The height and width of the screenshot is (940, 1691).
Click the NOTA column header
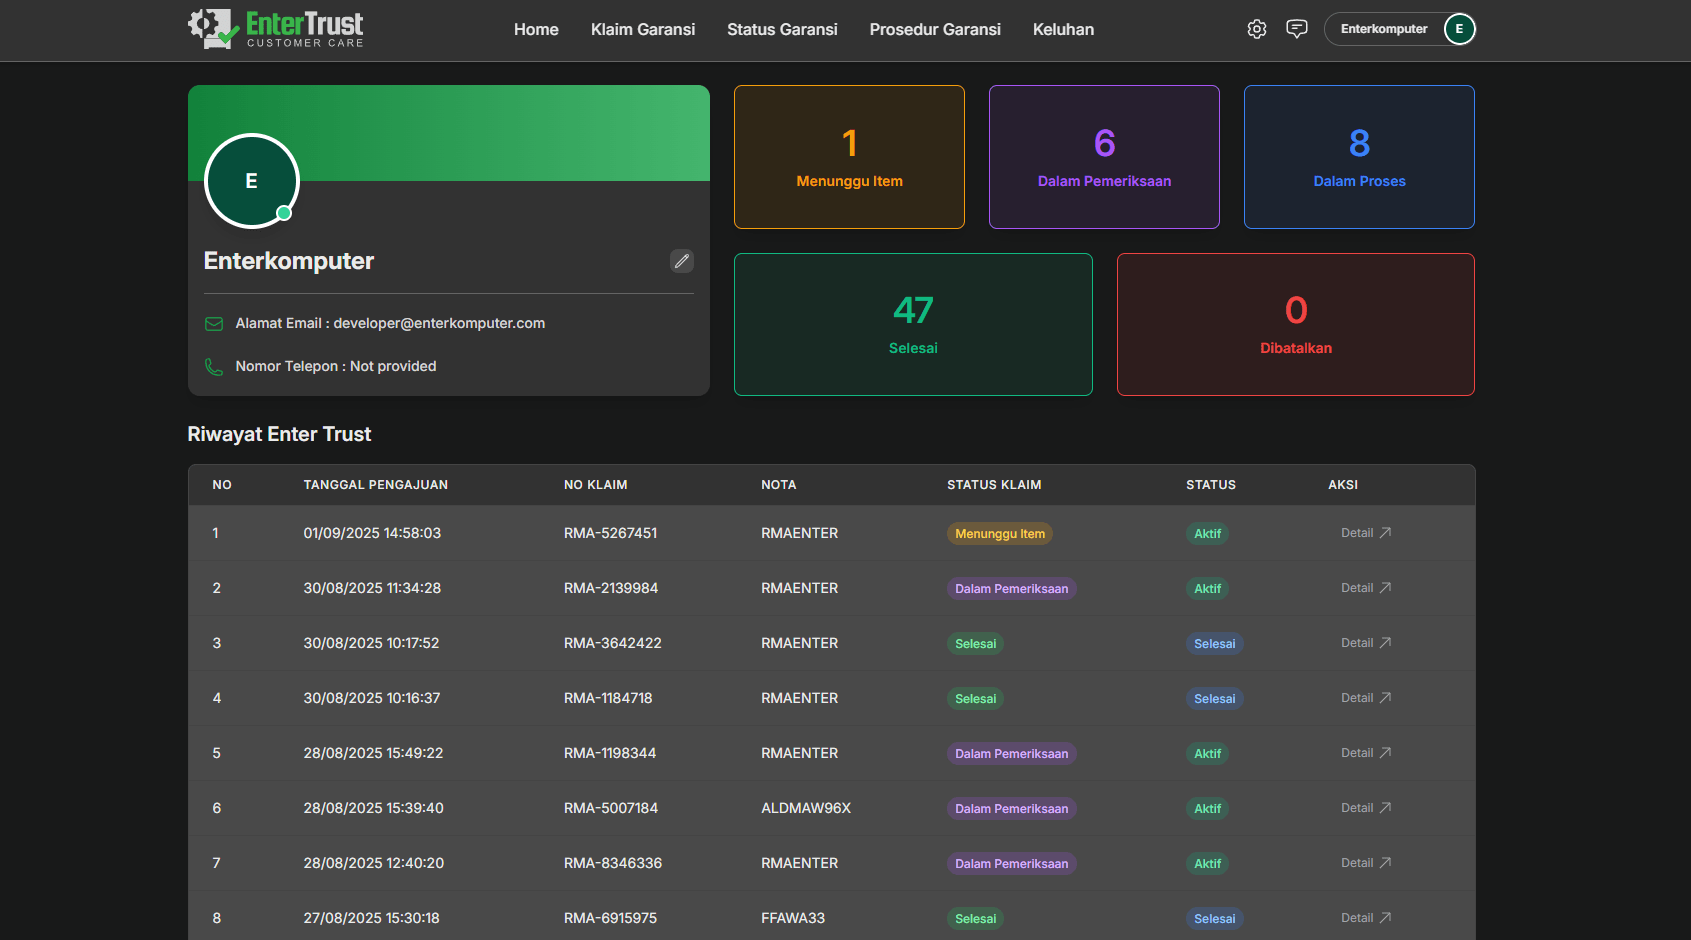779,485
